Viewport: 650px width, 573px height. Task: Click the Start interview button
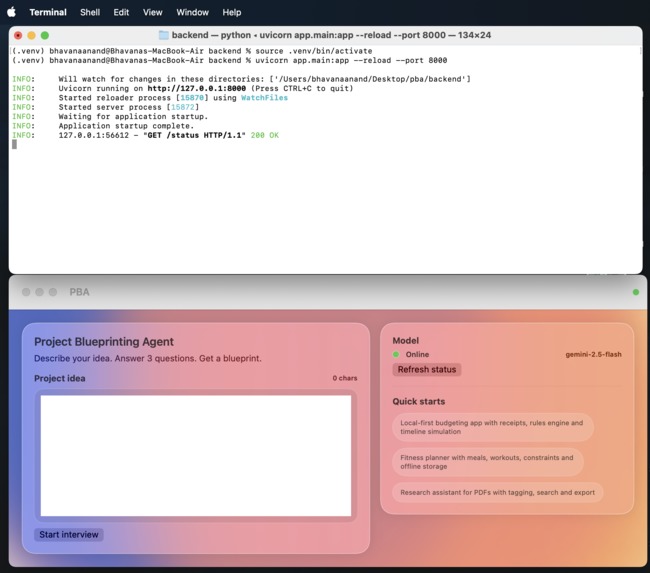(x=69, y=534)
